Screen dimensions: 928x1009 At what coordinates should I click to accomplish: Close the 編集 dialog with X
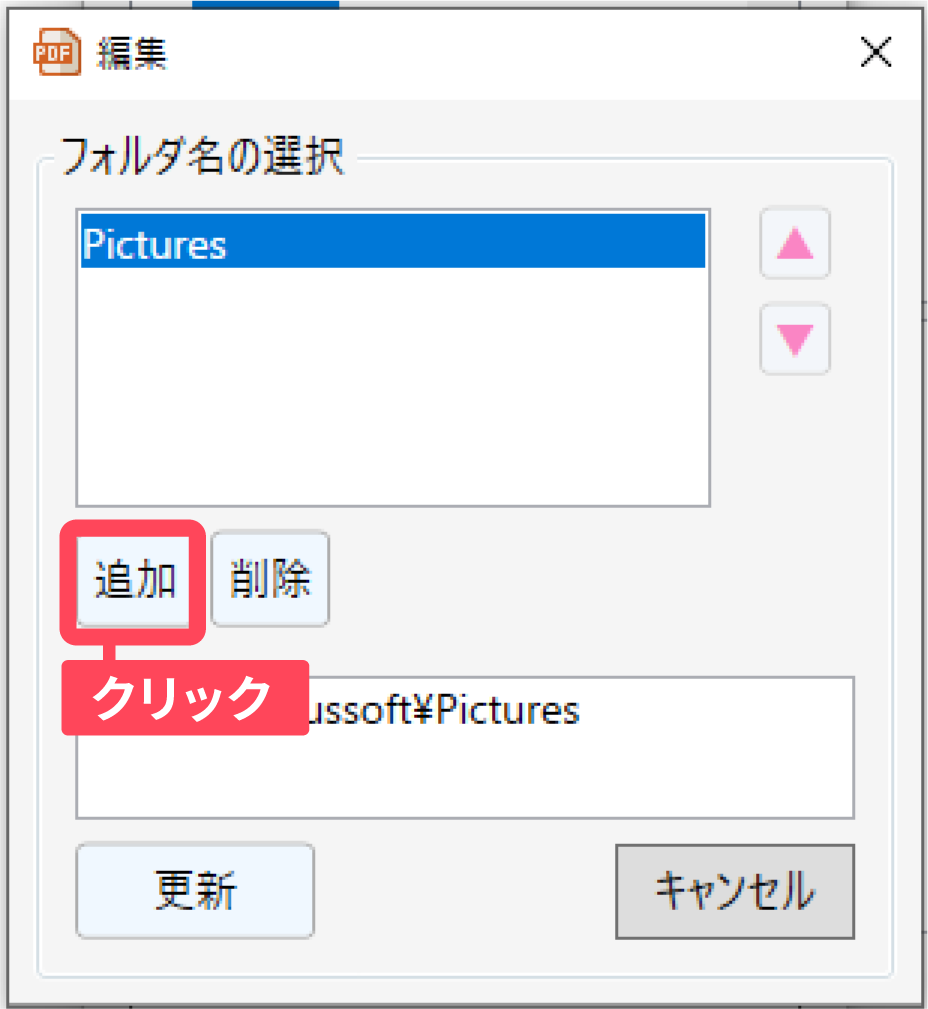click(x=876, y=52)
